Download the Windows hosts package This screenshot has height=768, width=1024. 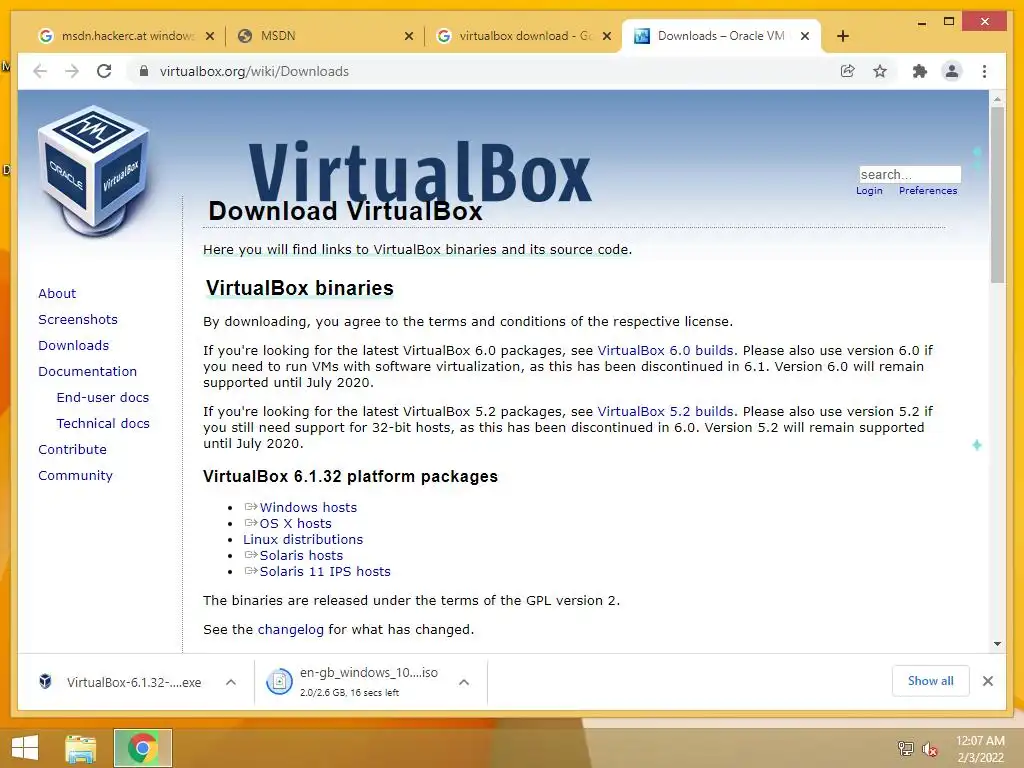pos(308,507)
